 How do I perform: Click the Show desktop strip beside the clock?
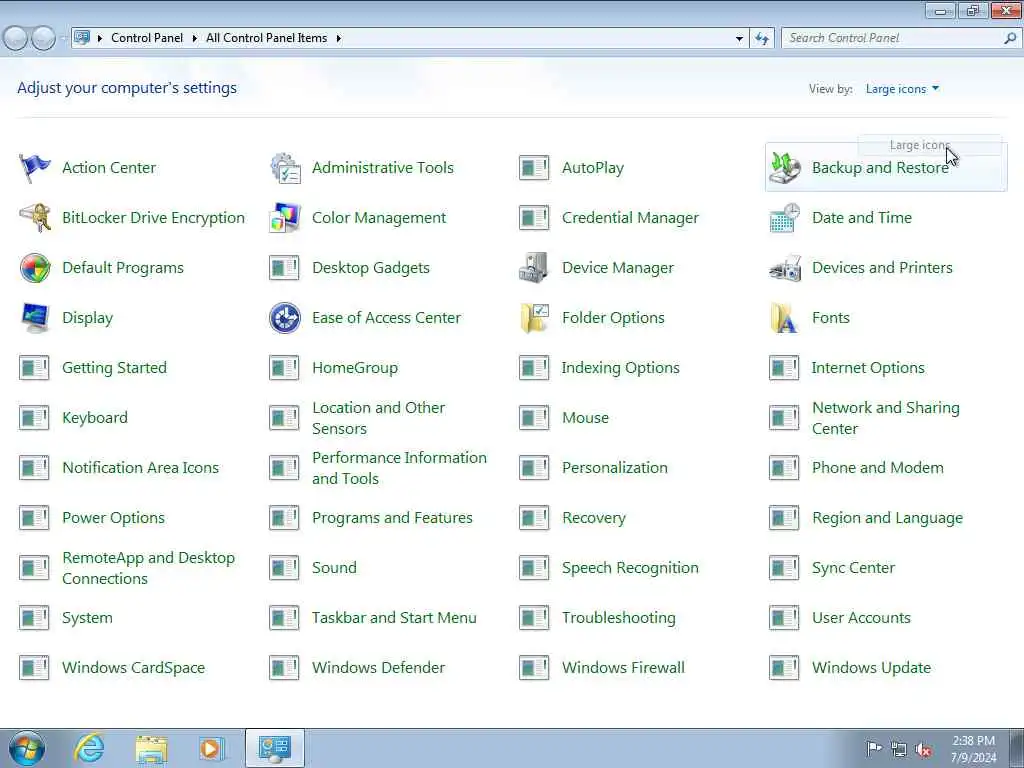click(1016, 748)
